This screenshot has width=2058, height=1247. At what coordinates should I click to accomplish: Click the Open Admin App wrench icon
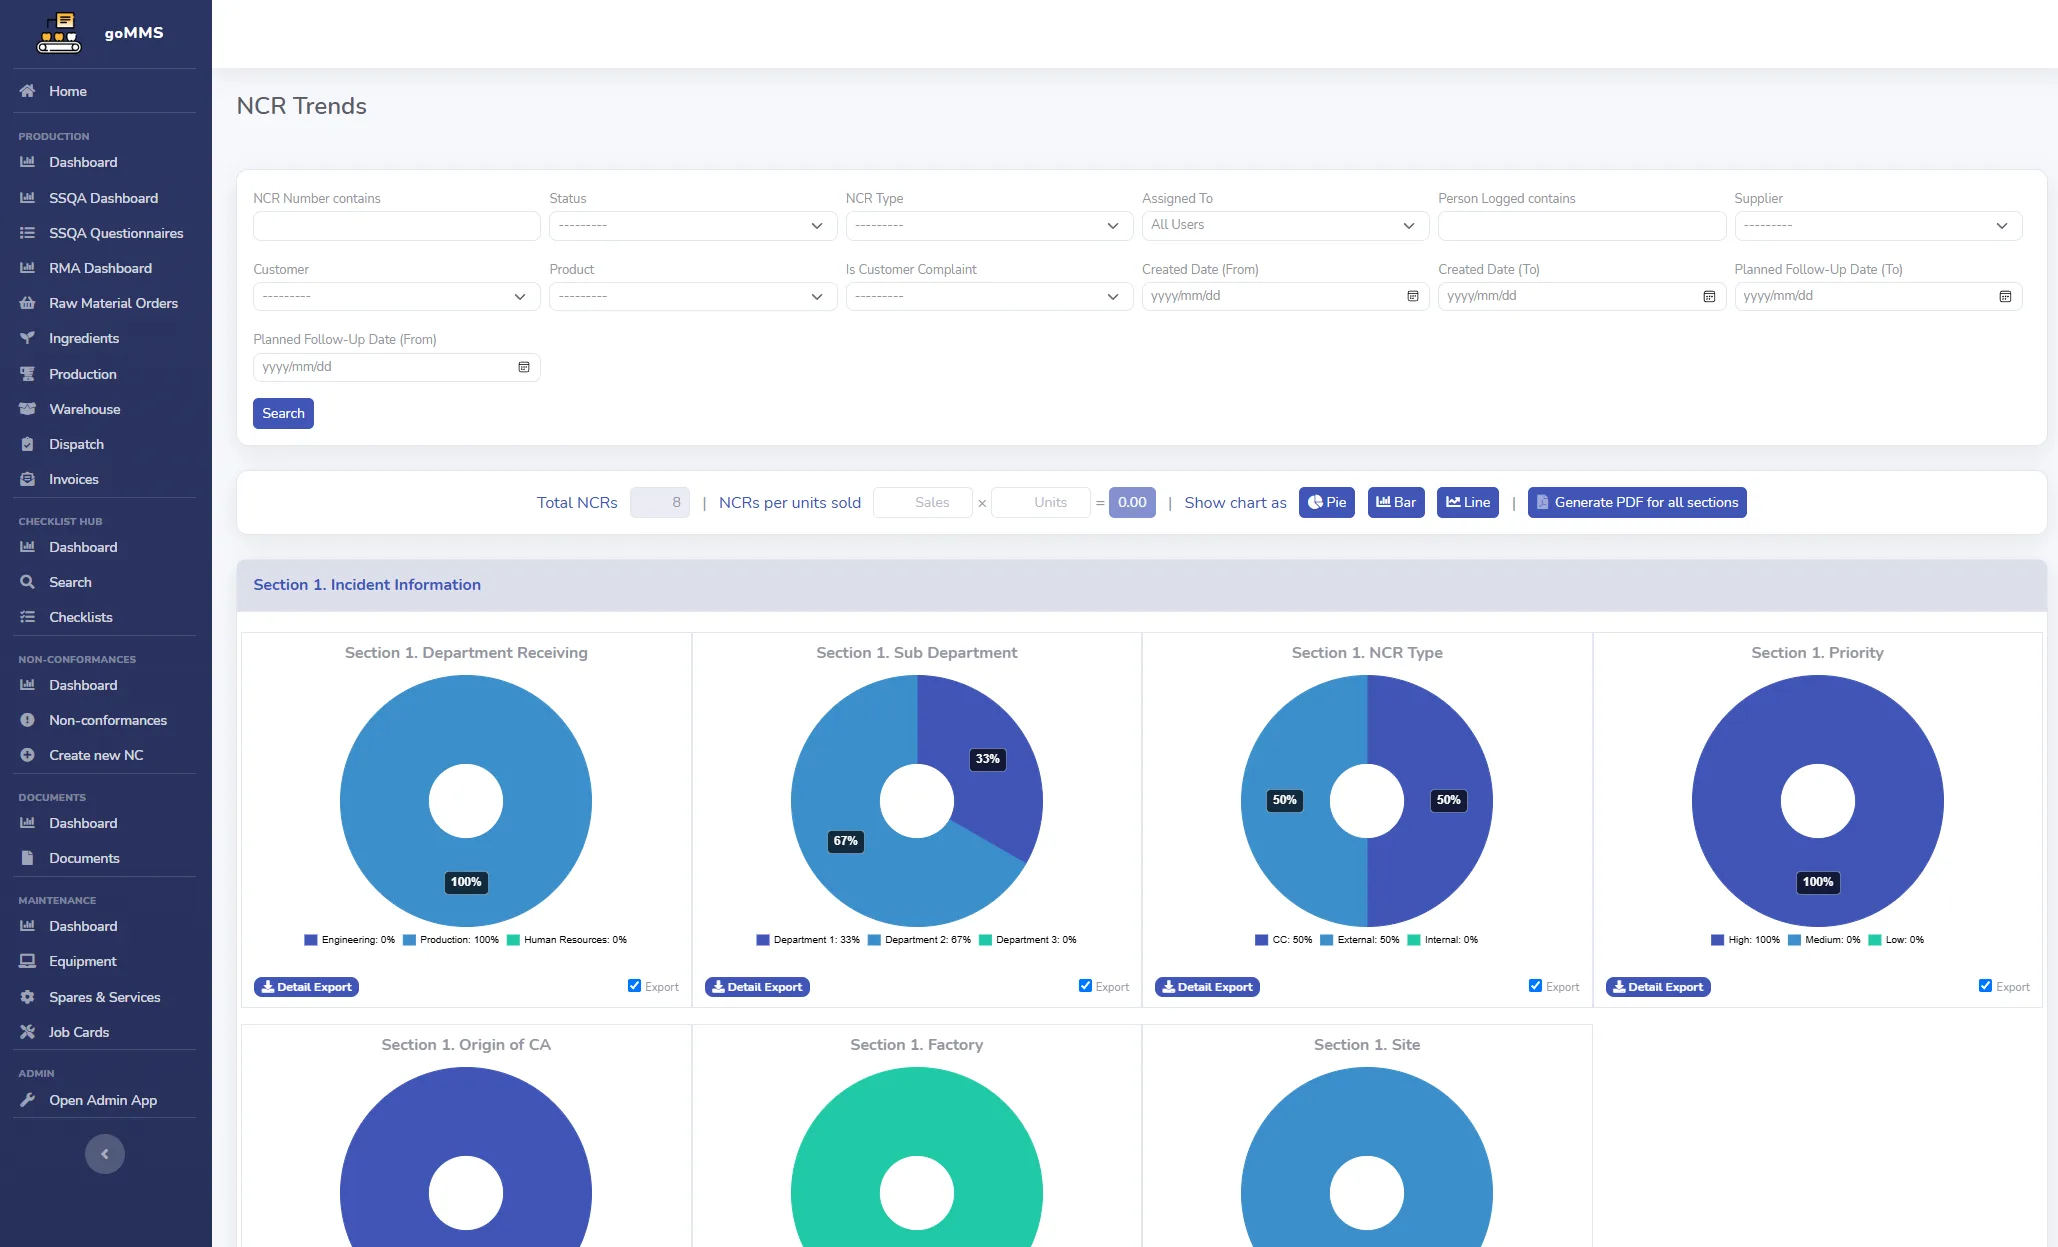click(27, 1100)
